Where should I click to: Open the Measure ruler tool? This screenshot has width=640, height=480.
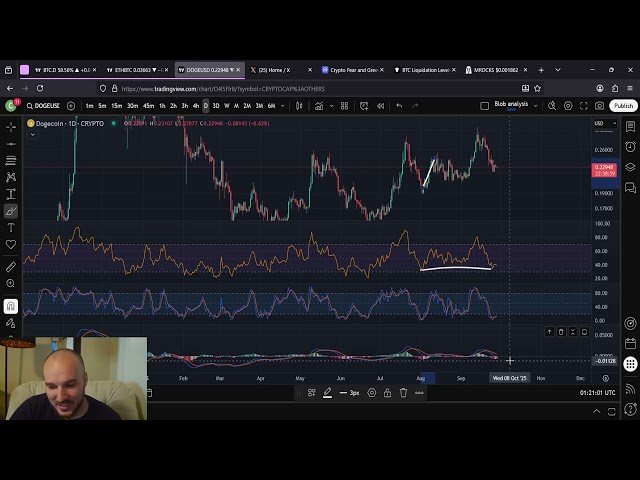tap(11, 267)
